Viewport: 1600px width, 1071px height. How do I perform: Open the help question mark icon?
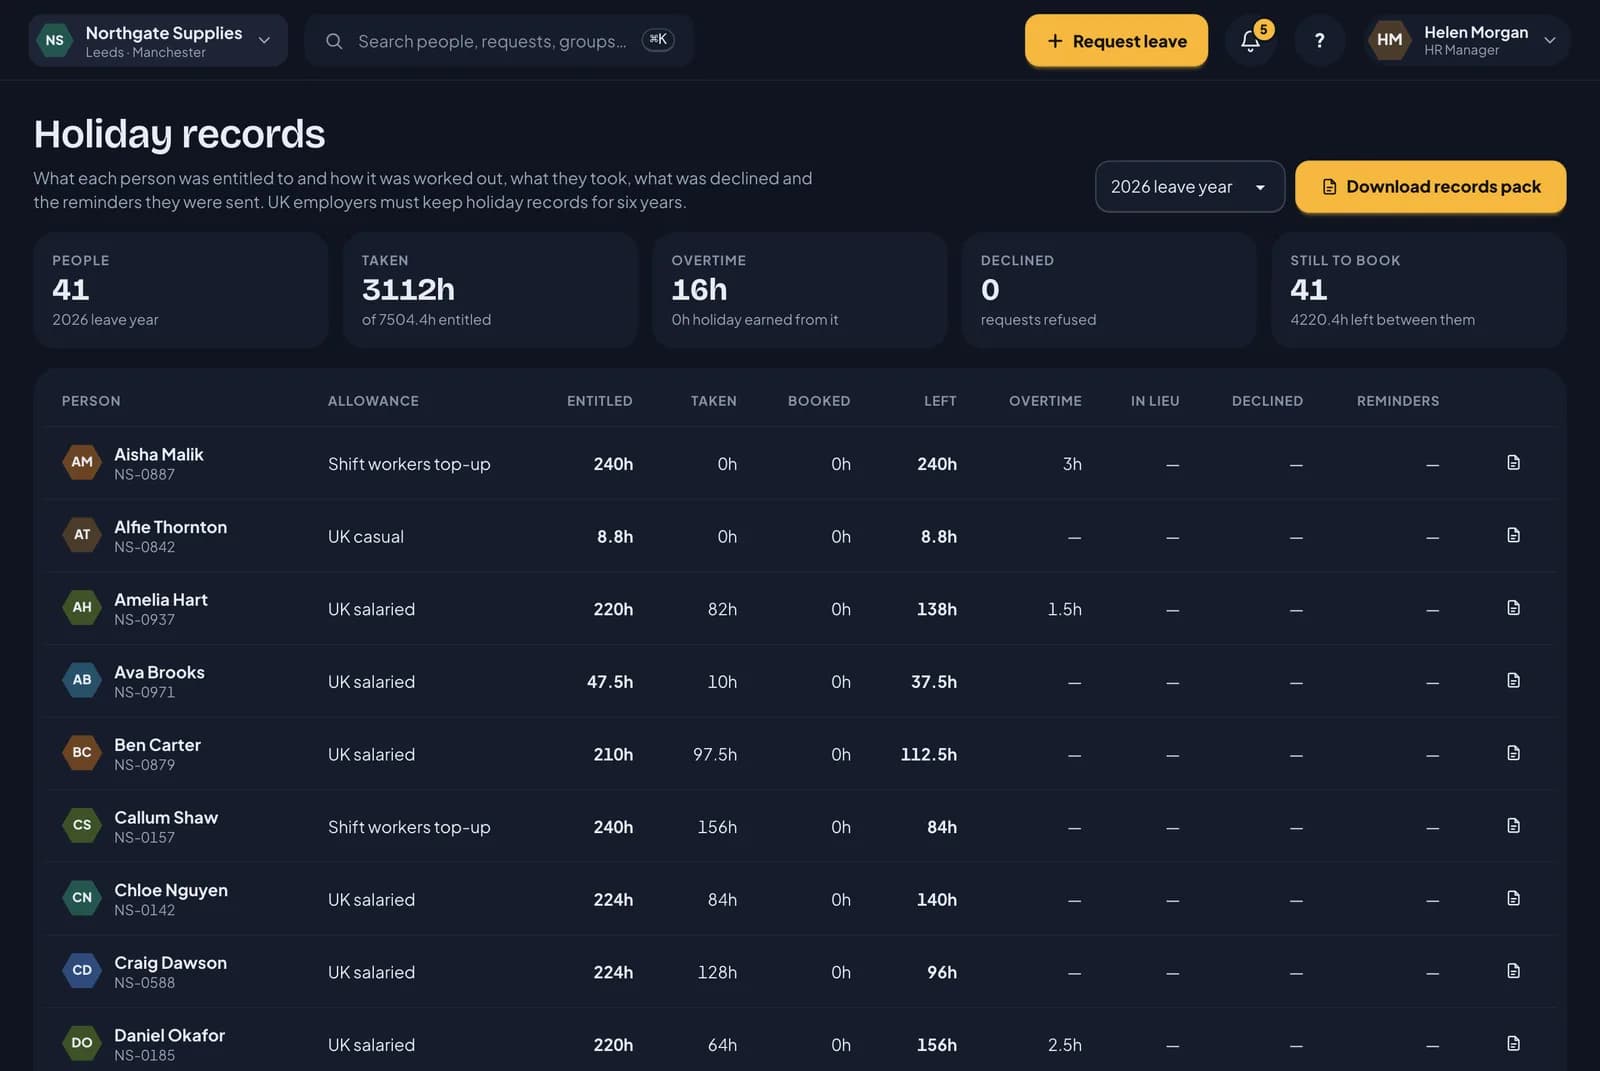pyautogui.click(x=1319, y=40)
